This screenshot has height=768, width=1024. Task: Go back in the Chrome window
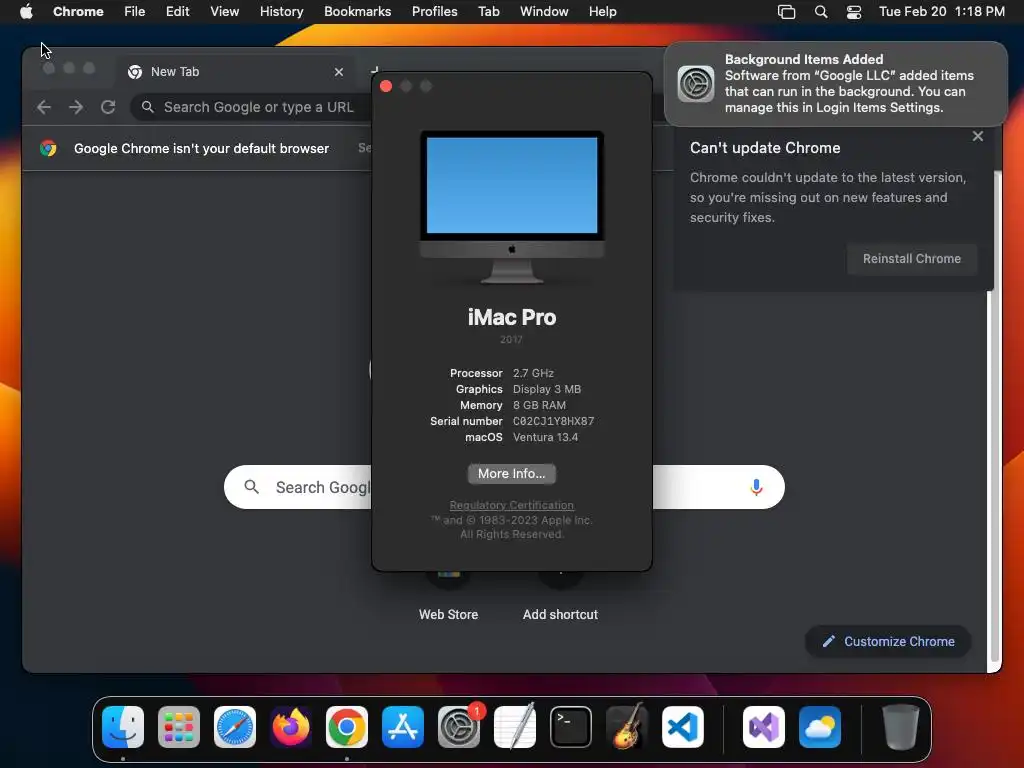tap(44, 107)
